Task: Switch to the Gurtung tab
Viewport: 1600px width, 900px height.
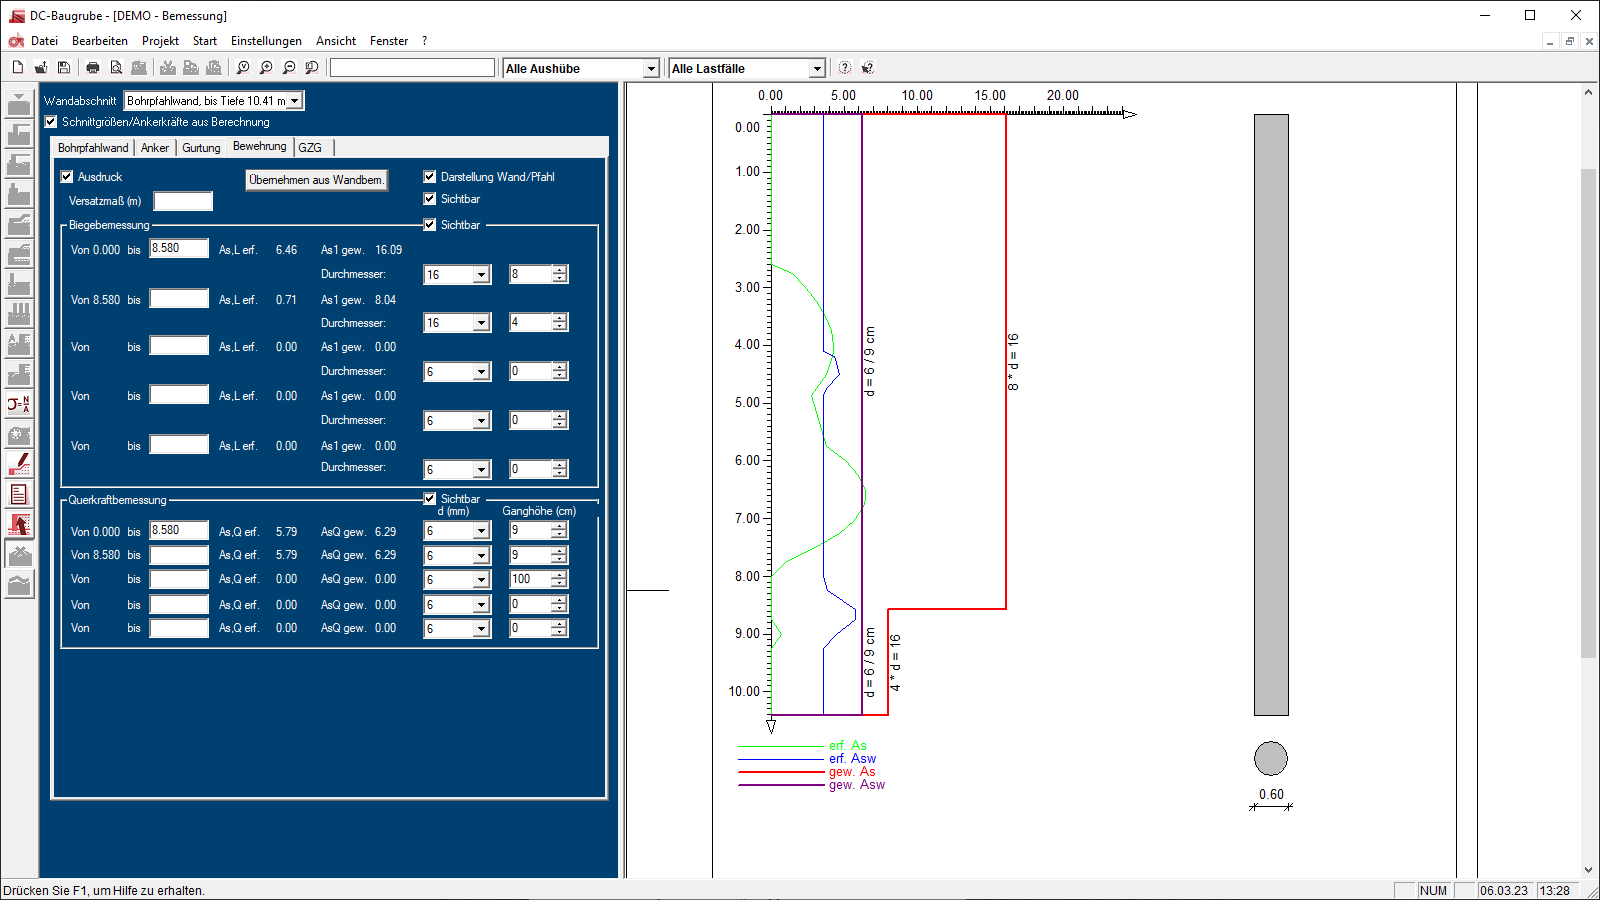Action: [x=201, y=148]
